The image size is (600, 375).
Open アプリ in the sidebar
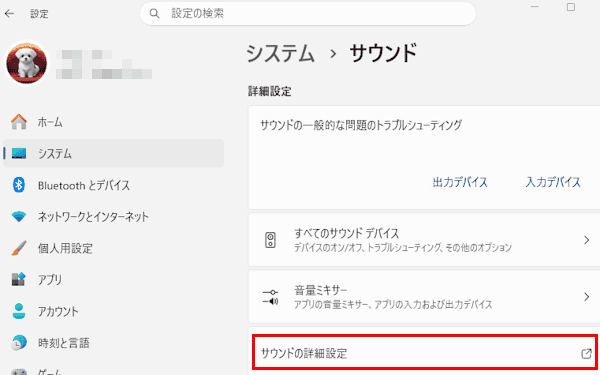[x=113, y=280]
